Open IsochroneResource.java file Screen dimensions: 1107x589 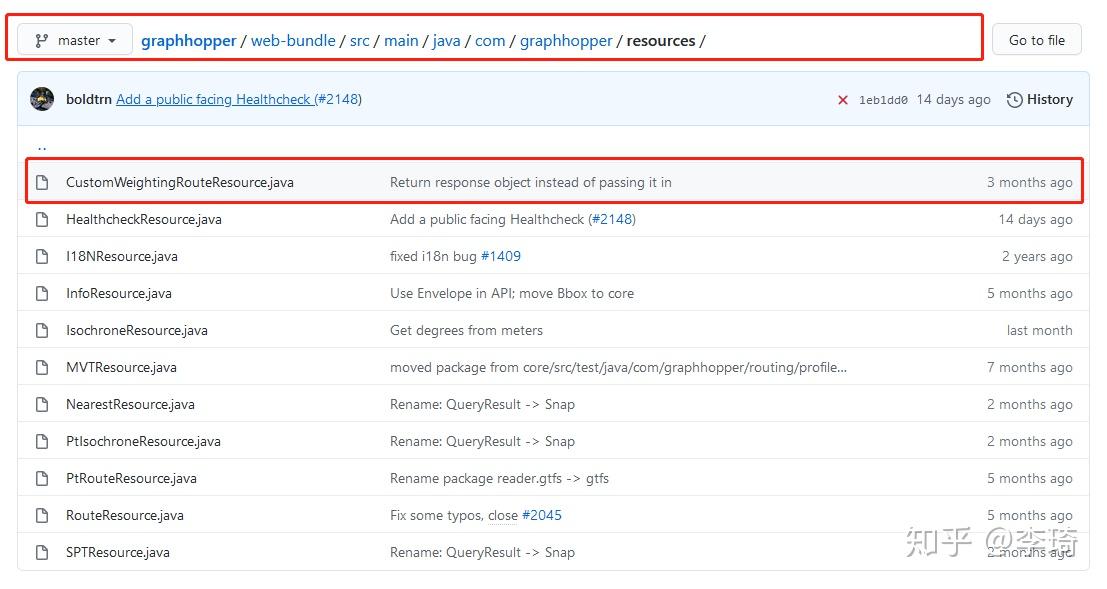click(x=137, y=331)
